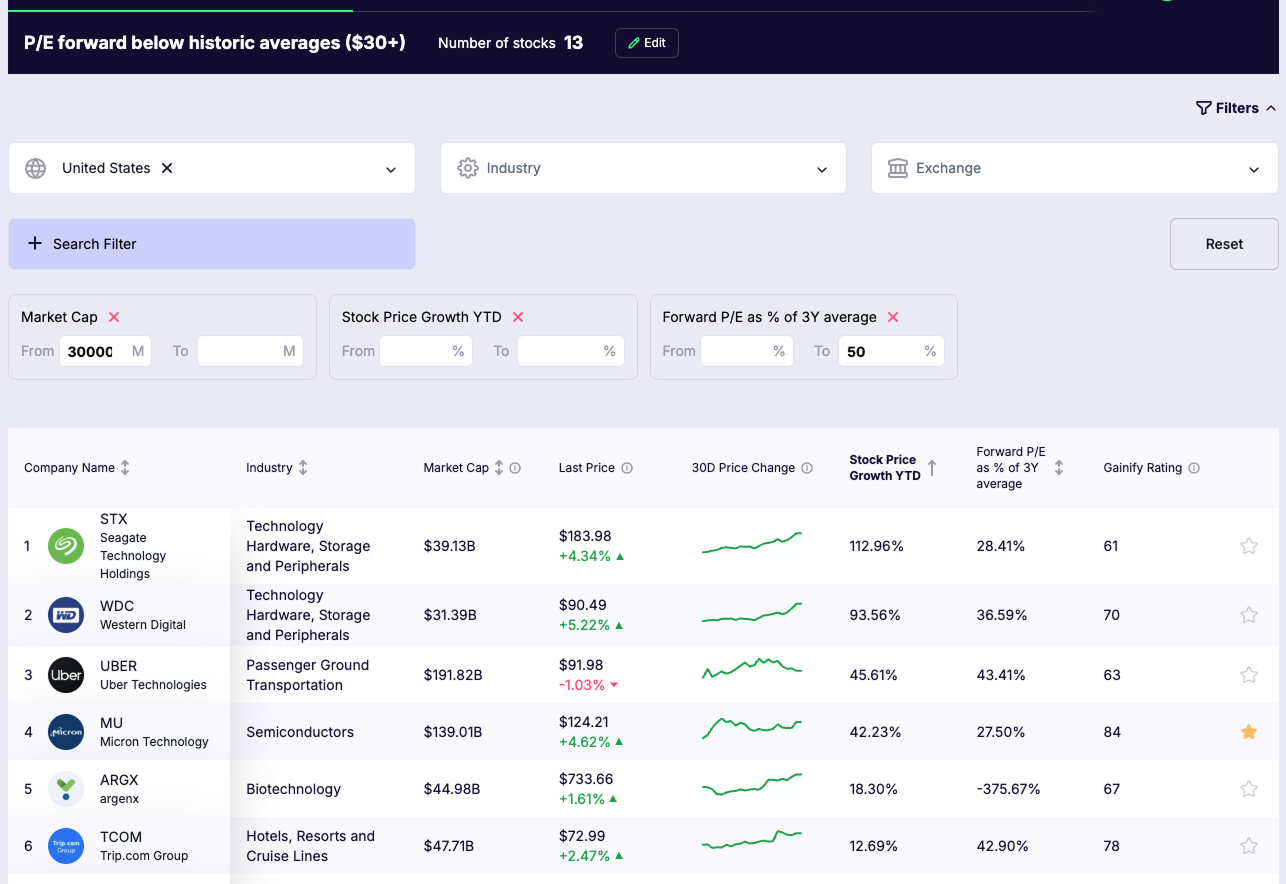Select the -375.67% forward P/E value

pyautogui.click(x=1009, y=789)
